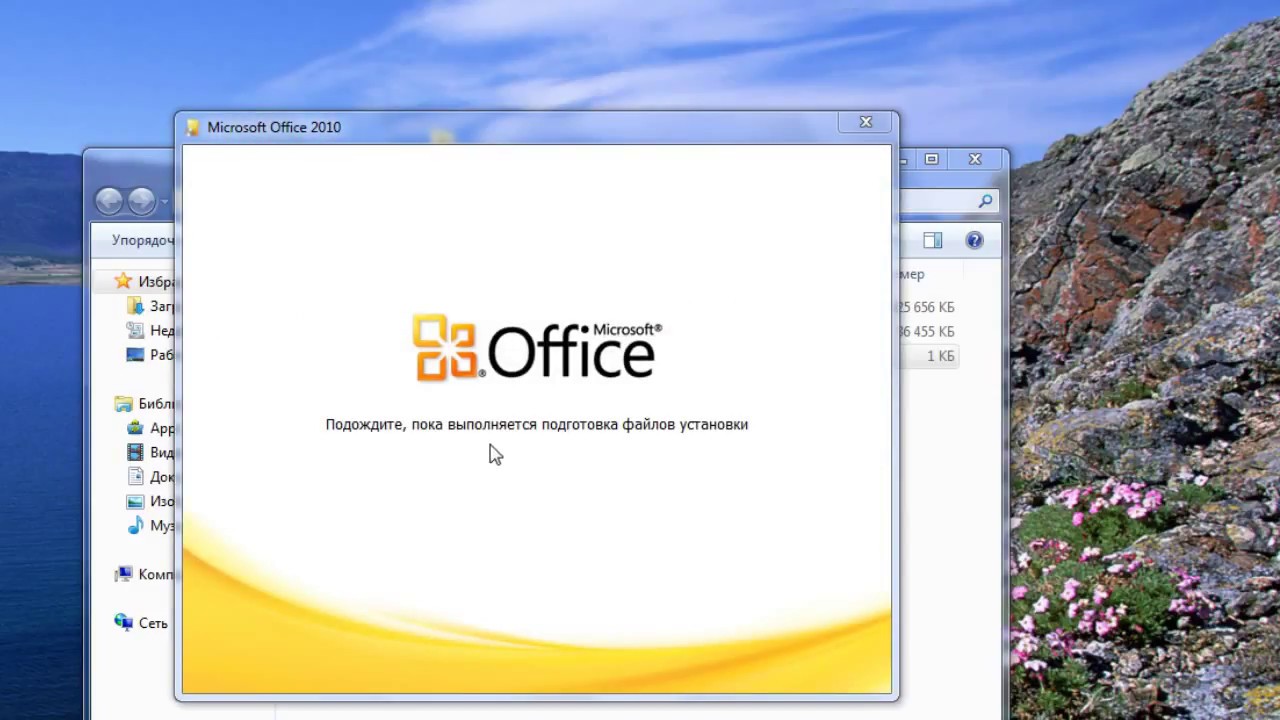This screenshot has width=1280, height=720.
Task: Open Недавние места in Explorer sidebar
Action: (149, 330)
